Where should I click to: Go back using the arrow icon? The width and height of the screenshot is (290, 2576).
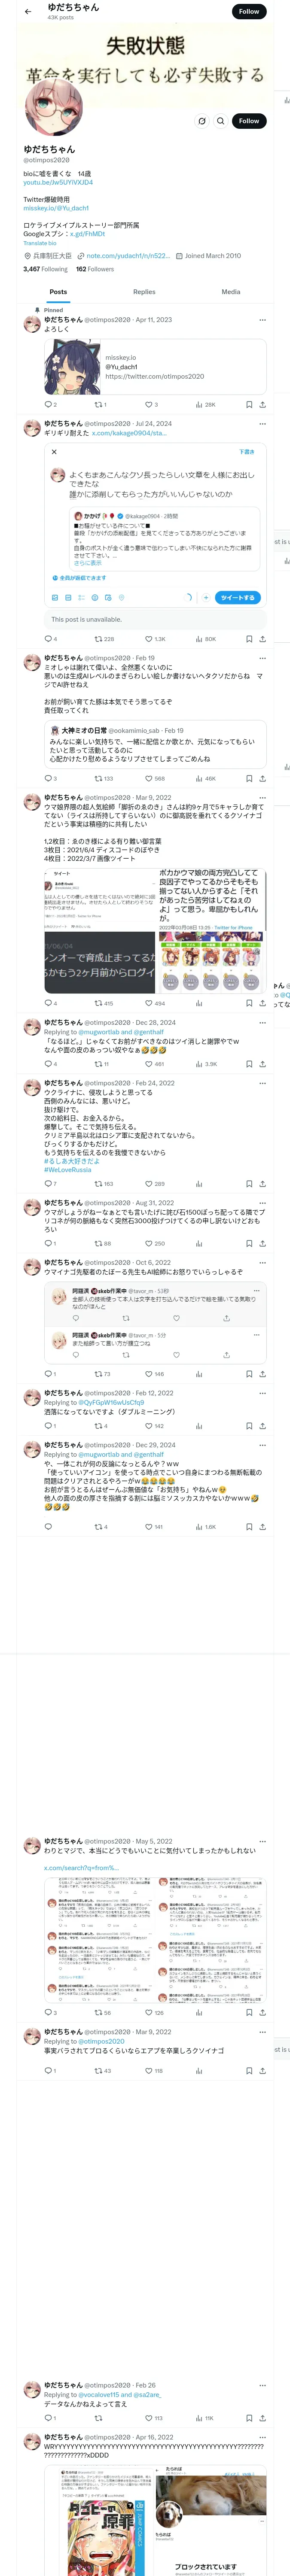pyautogui.click(x=27, y=11)
